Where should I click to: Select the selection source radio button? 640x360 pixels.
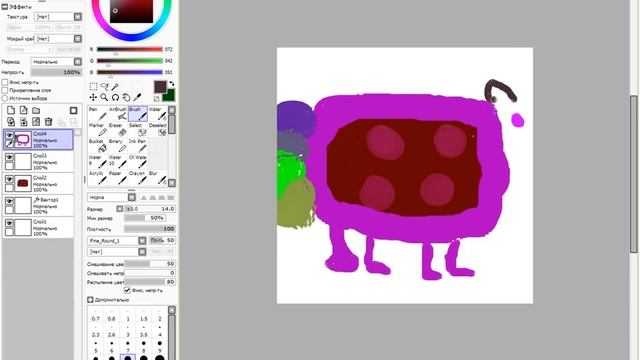point(5,98)
